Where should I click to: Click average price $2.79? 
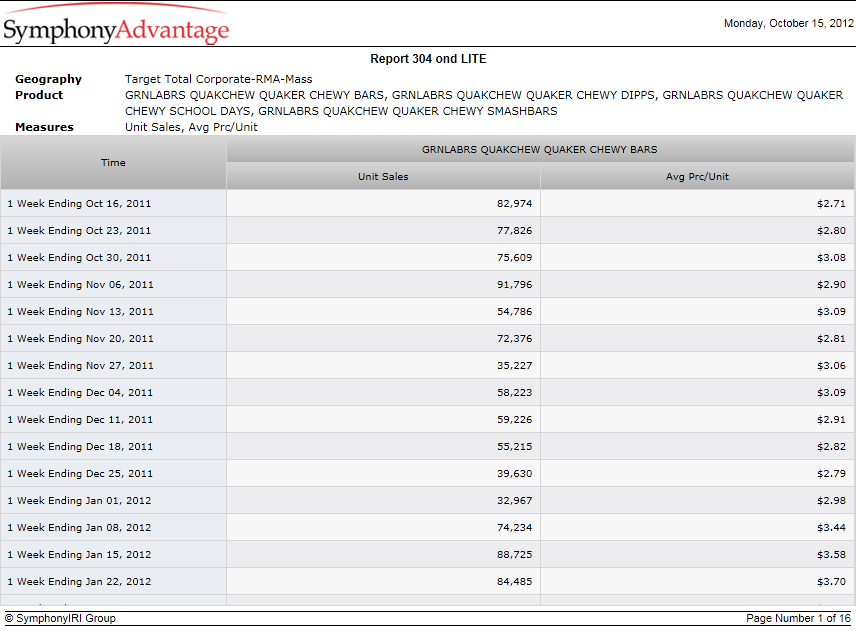[x=831, y=474]
